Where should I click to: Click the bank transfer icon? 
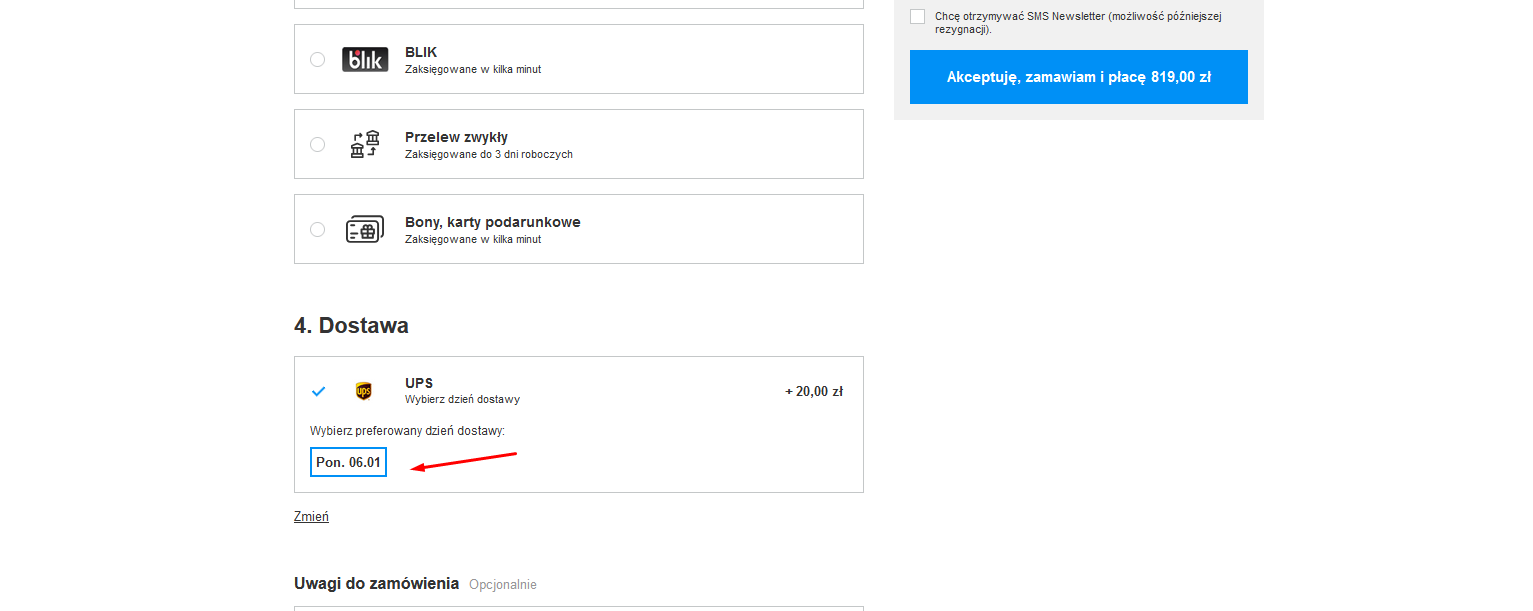coord(365,144)
